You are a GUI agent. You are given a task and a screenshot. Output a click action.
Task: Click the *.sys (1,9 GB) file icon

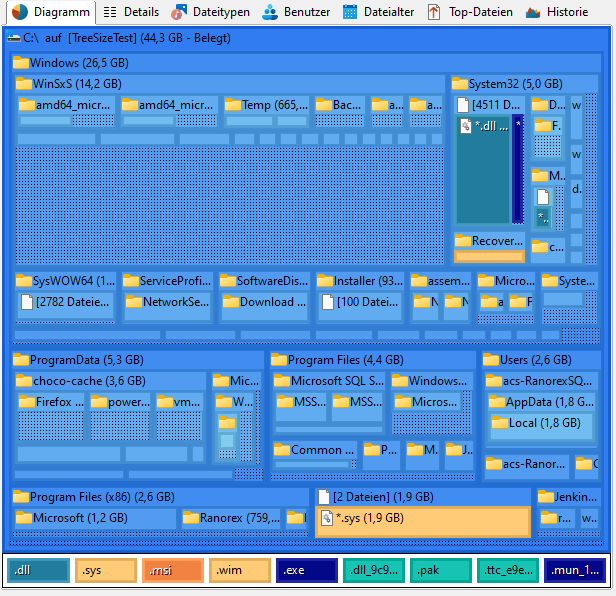pyautogui.click(x=327, y=518)
